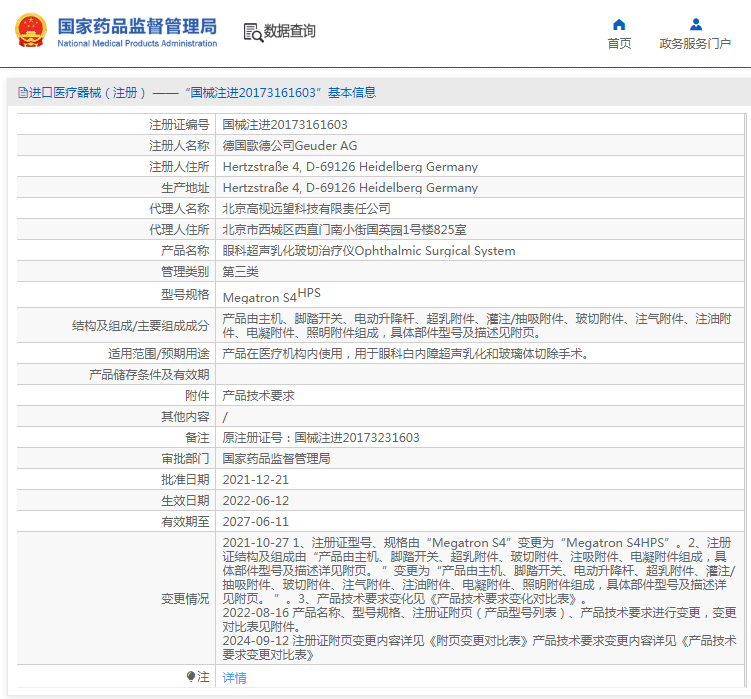The height and width of the screenshot is (699, 751).
Task: Click 德国歌德公司Geuder AG
Action: tap(290, 146)
